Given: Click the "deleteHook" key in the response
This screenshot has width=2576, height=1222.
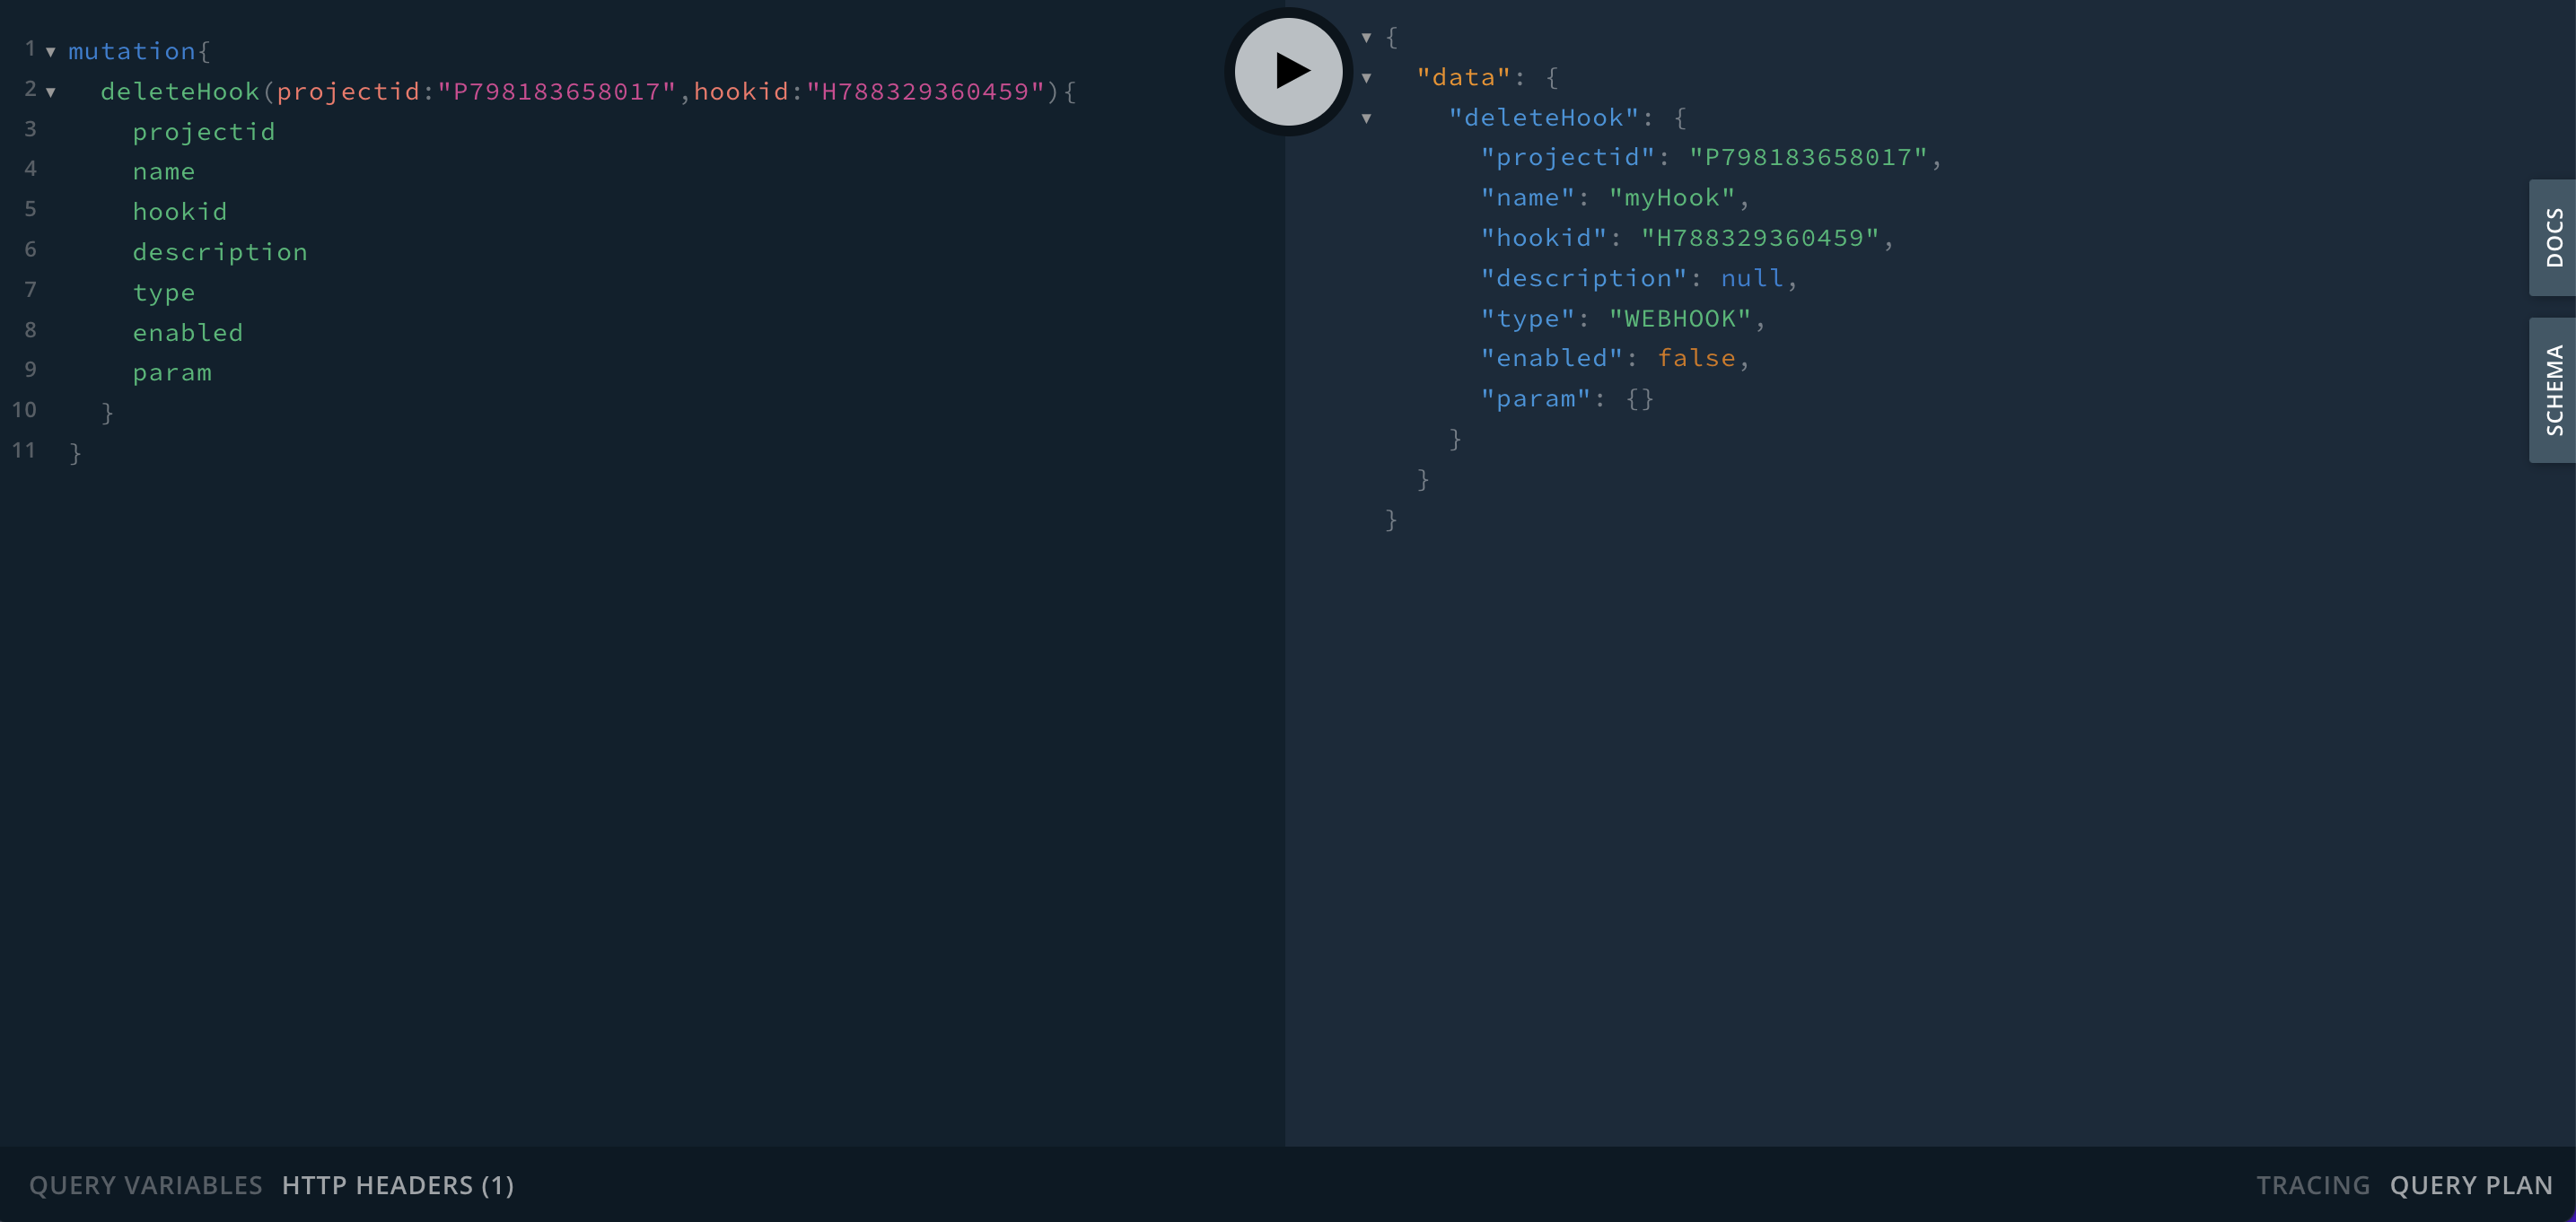Looking at the screenshot, I should coord(1544,117).
